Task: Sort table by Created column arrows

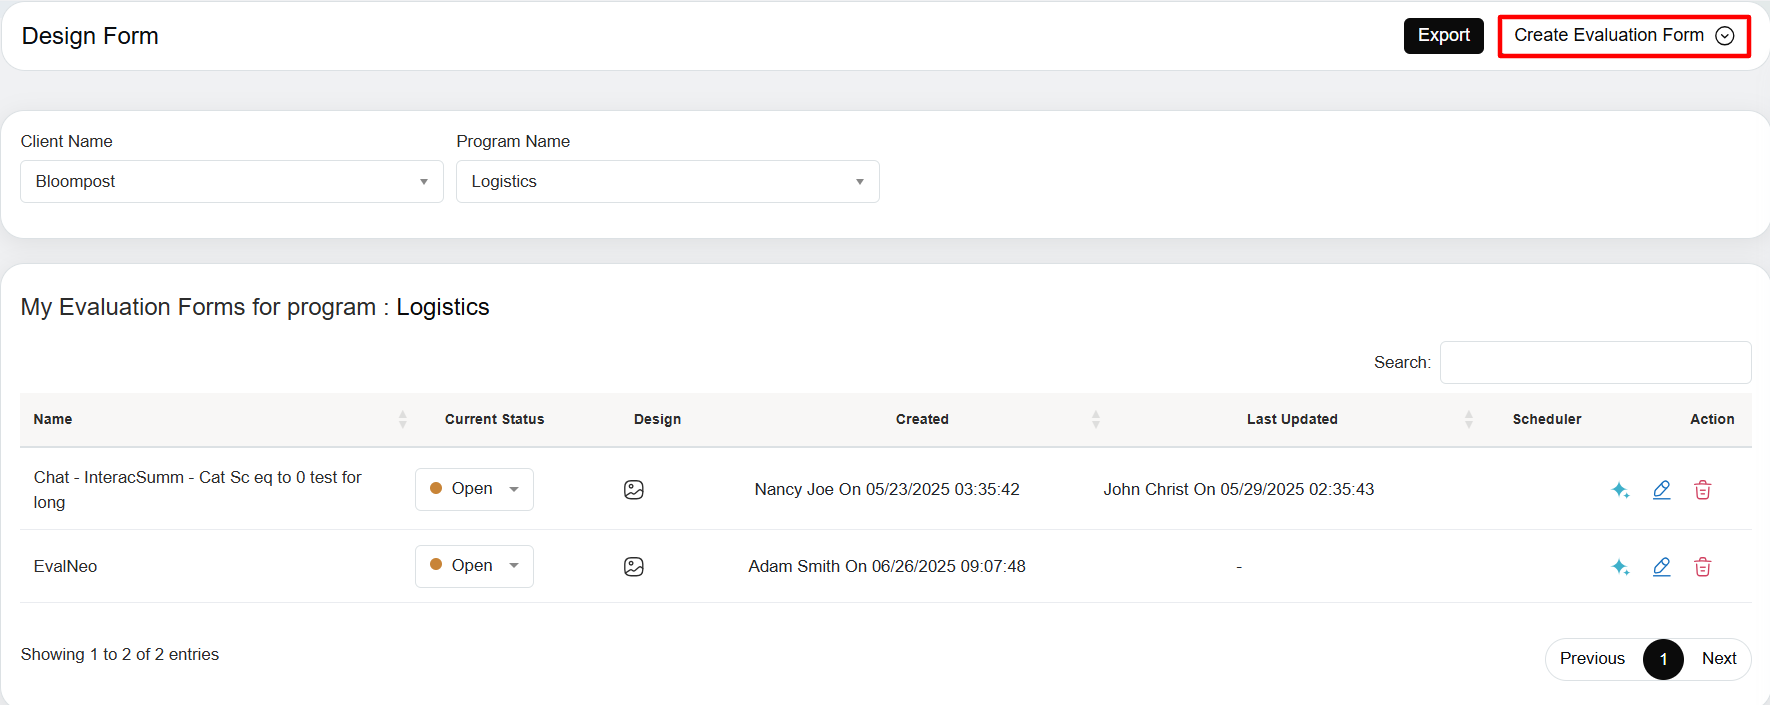Action: (x=1096, y=419)
